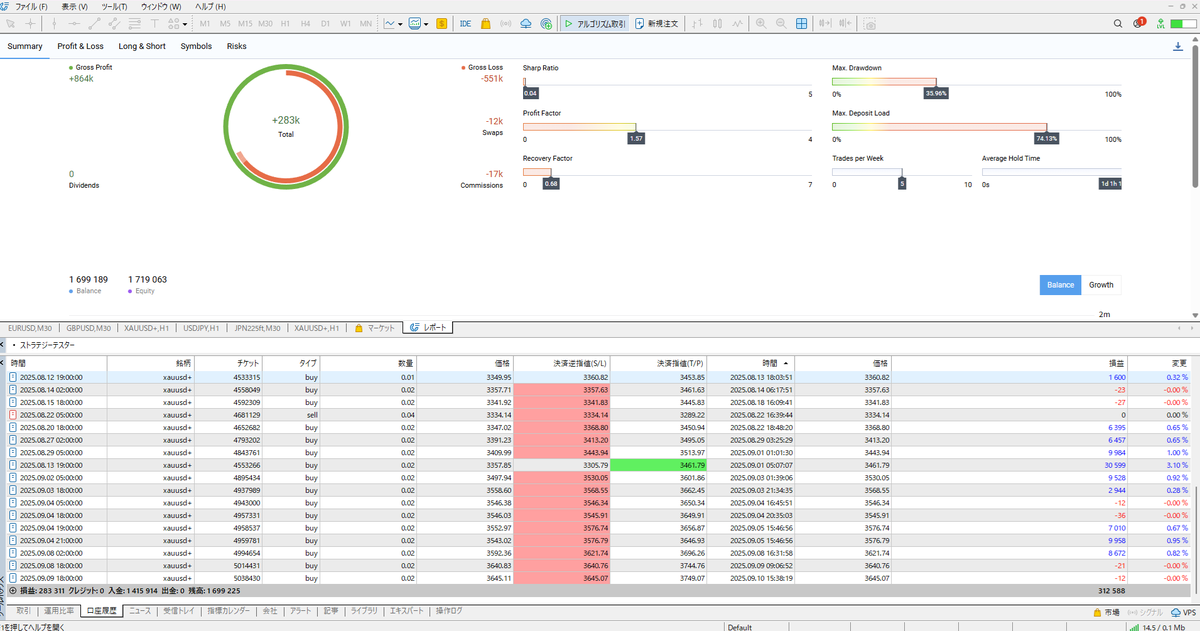The width and height of the screenshot is (1200, 631).
Task: Switch chart to bar chart icon
Action: [x=696, y=23]
